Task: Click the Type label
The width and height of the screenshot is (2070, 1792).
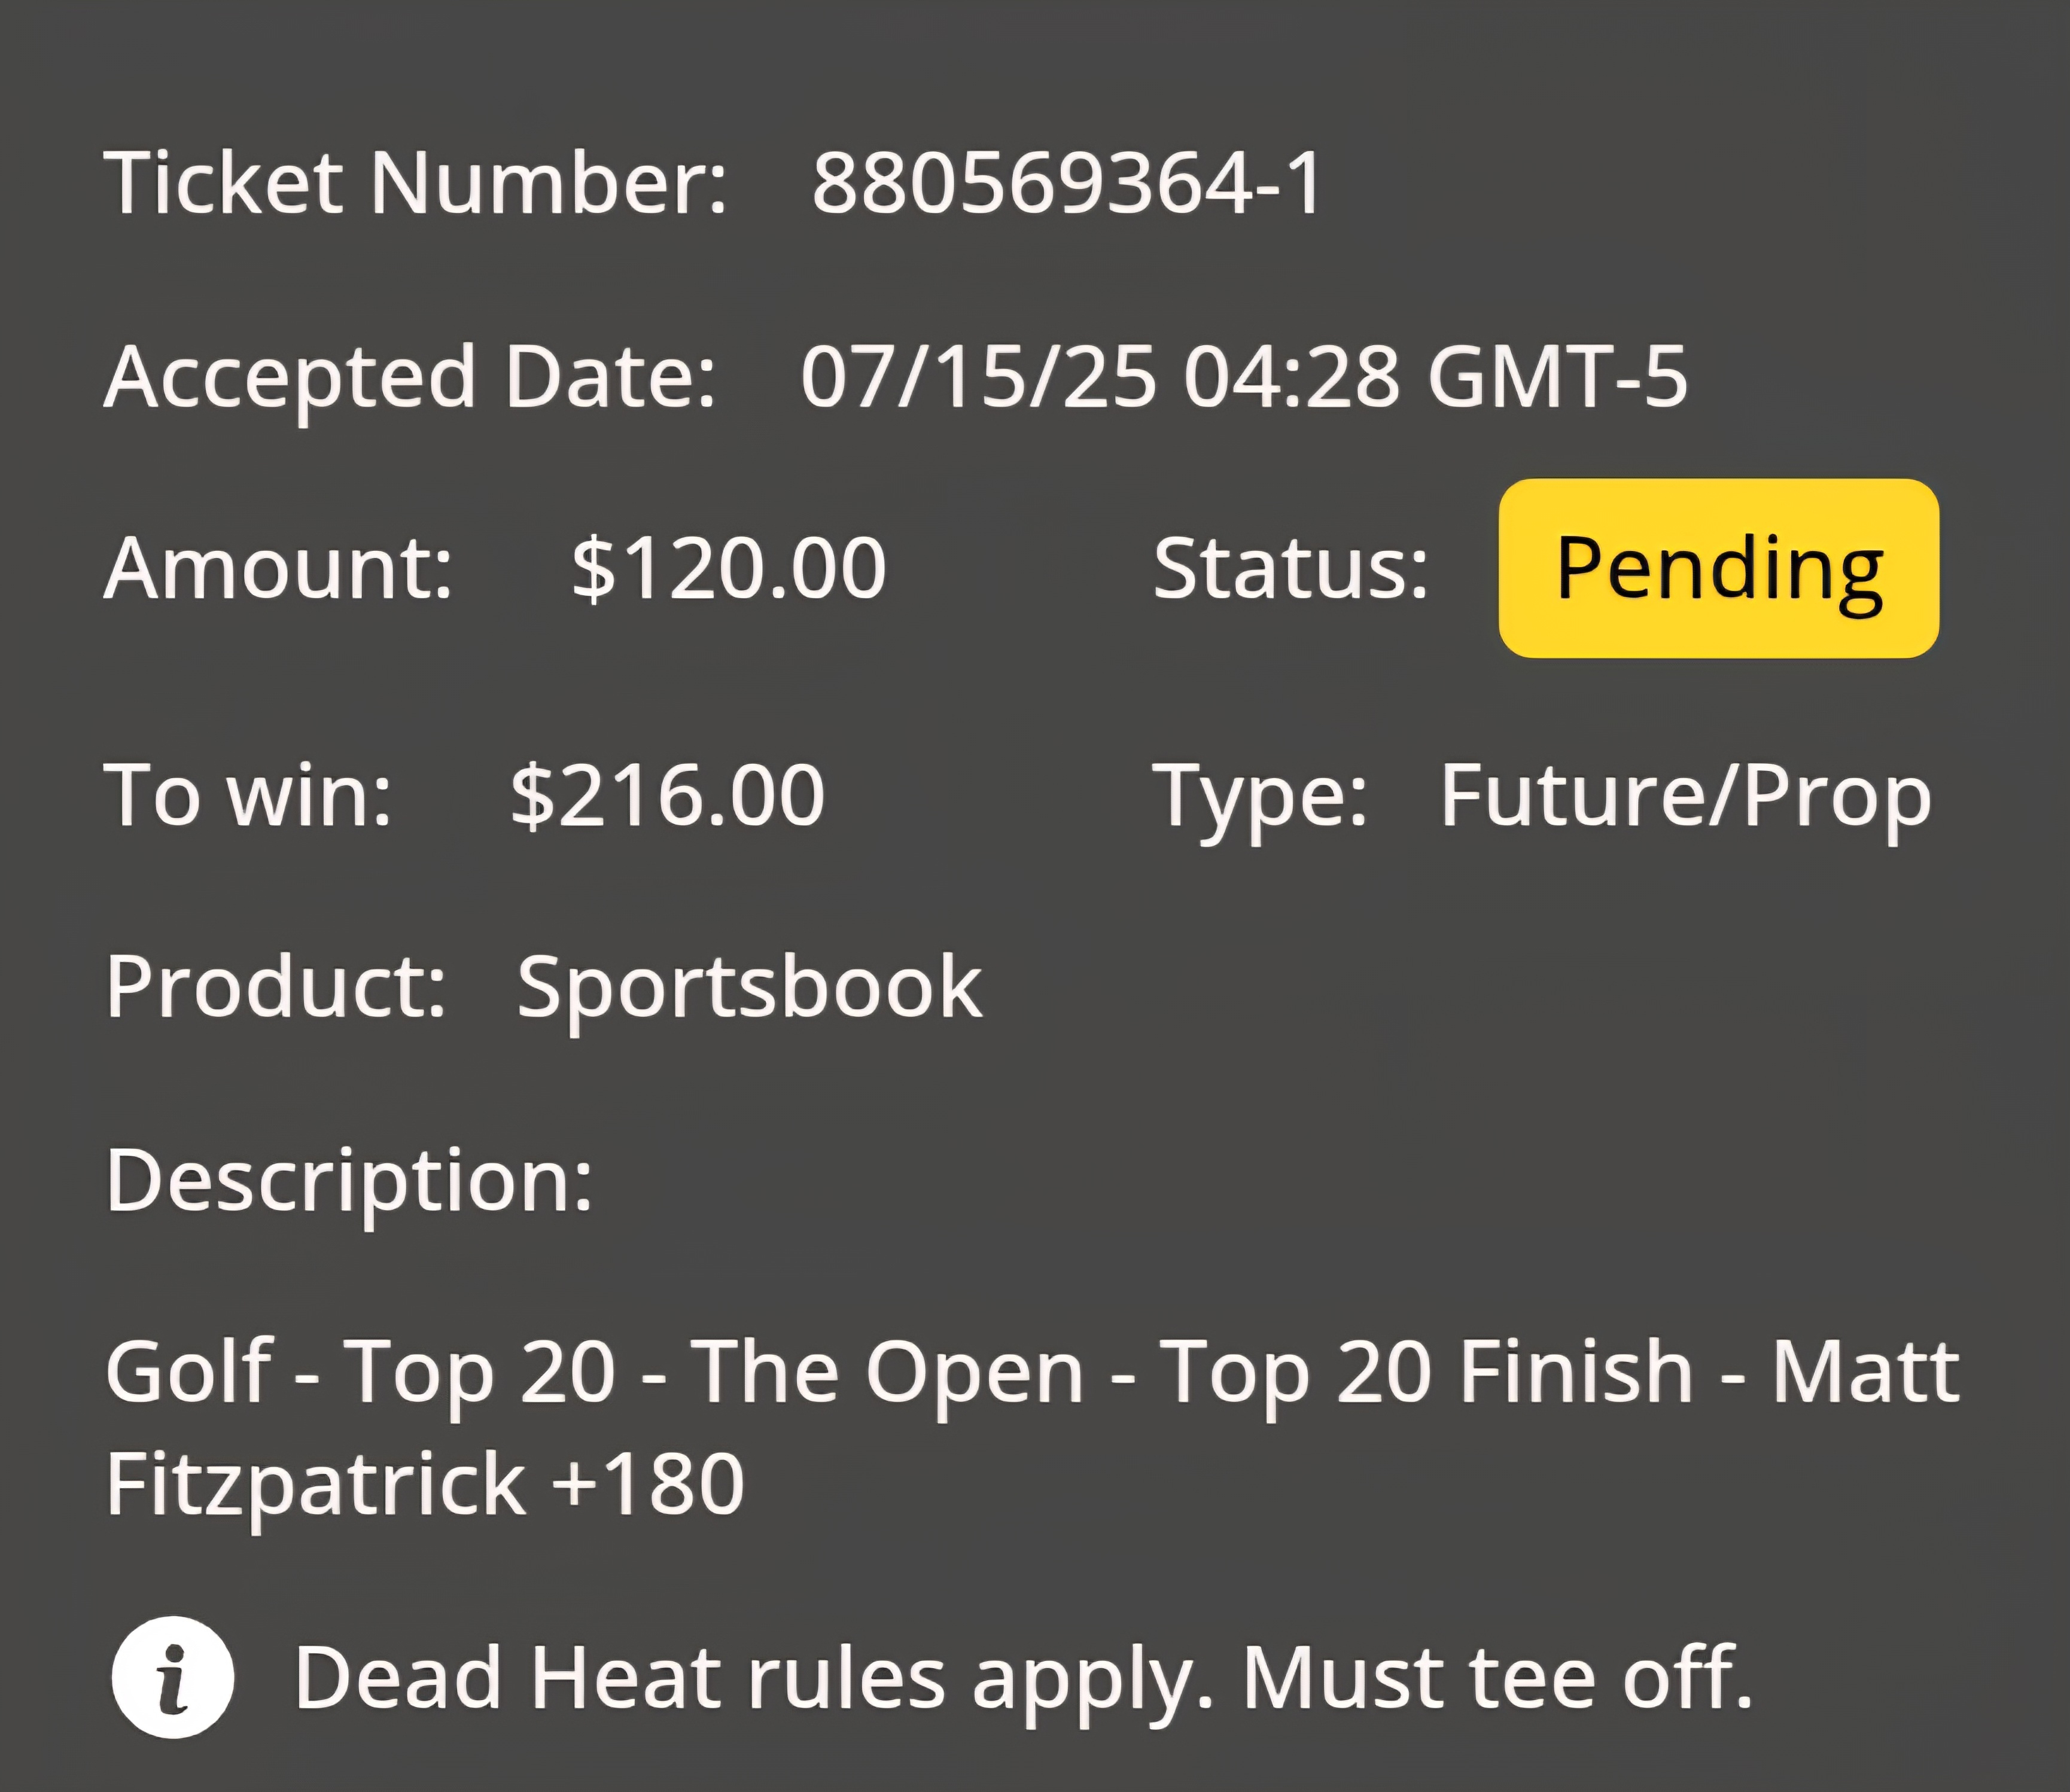Action: (1260, 799)
